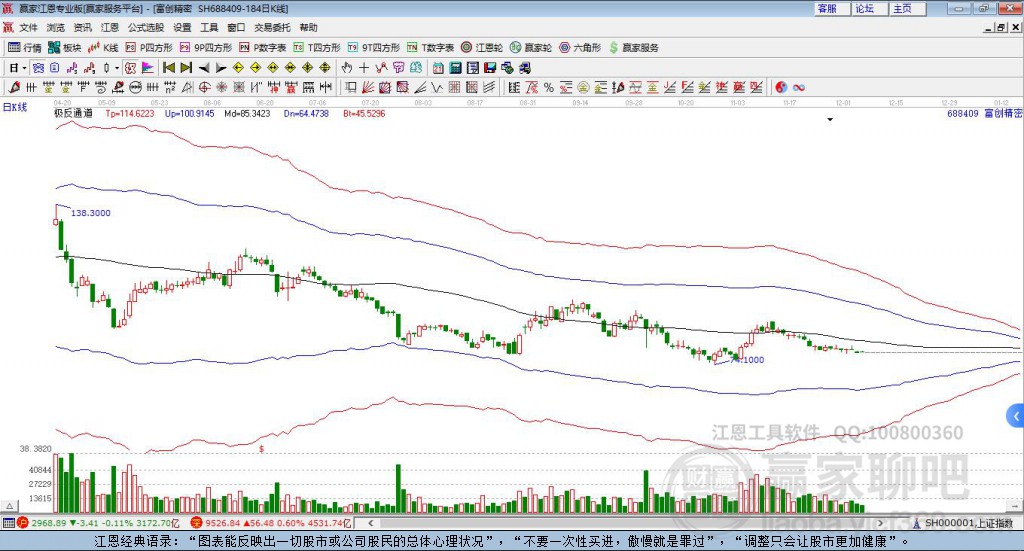Click the red pencil drawing tool
This screenshot has width=1024, height=551.
point(14,87)
